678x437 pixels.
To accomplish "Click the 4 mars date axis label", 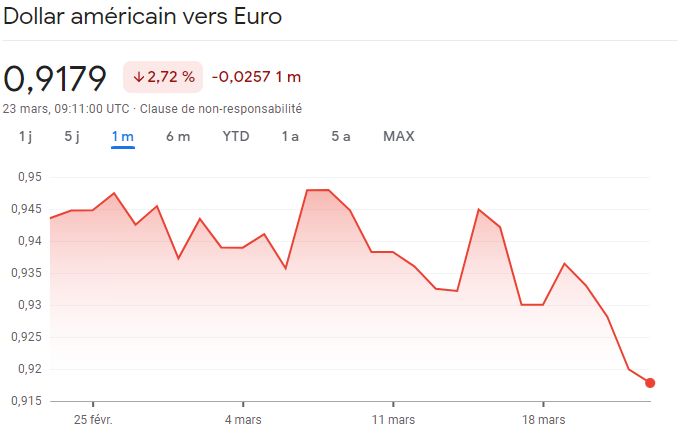I will 244,420.
